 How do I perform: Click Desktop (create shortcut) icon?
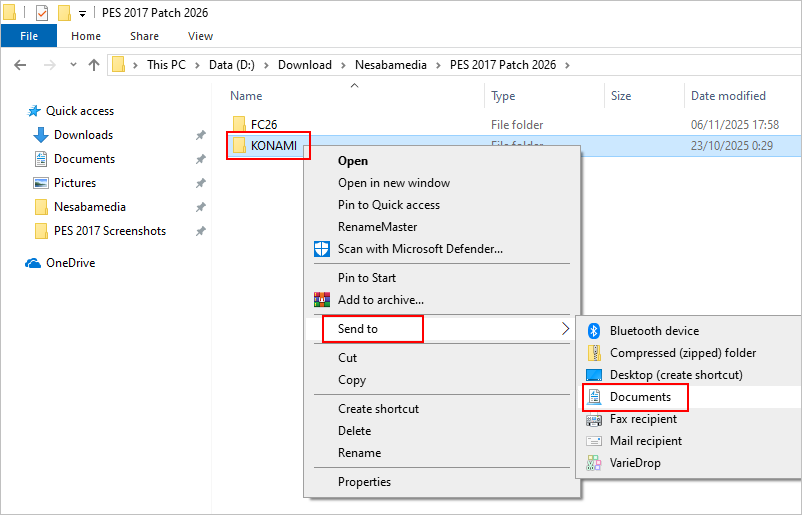coord(592,375)
